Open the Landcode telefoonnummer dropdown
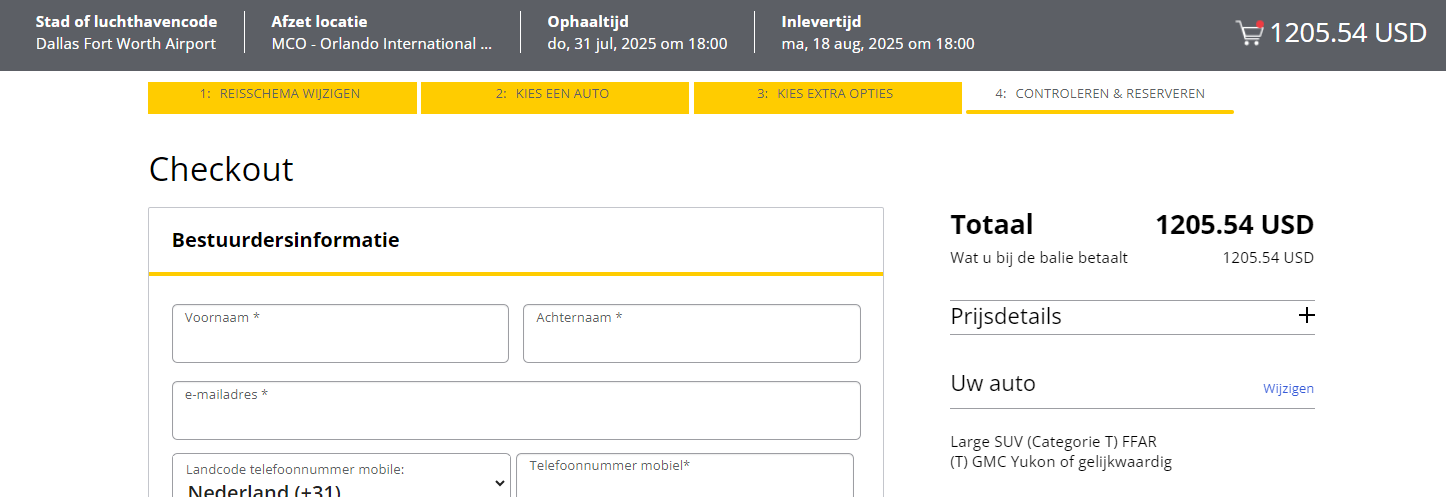The height and width of the screenshot is (497, 1446). pos(341,482)
